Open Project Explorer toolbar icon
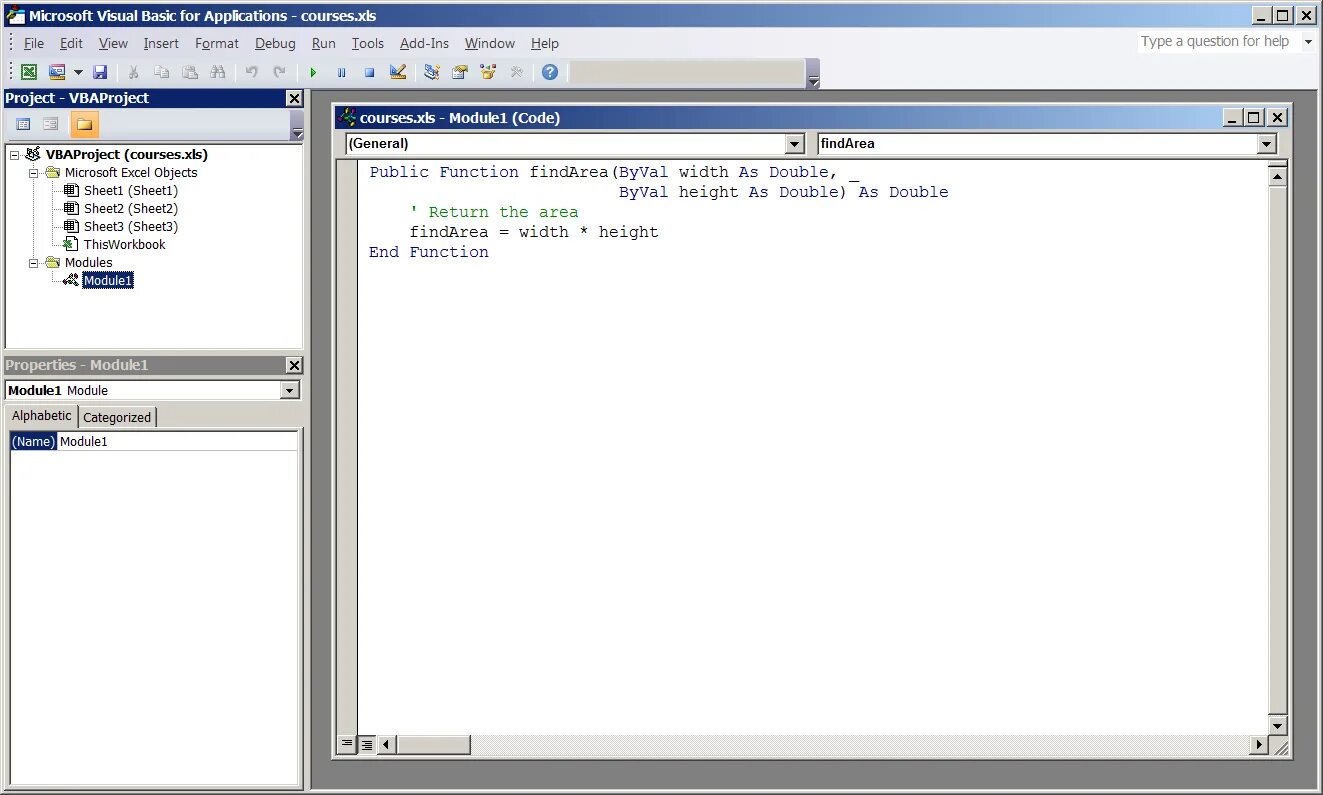Viewport: 1323px width, 795px height. [432, 72]
